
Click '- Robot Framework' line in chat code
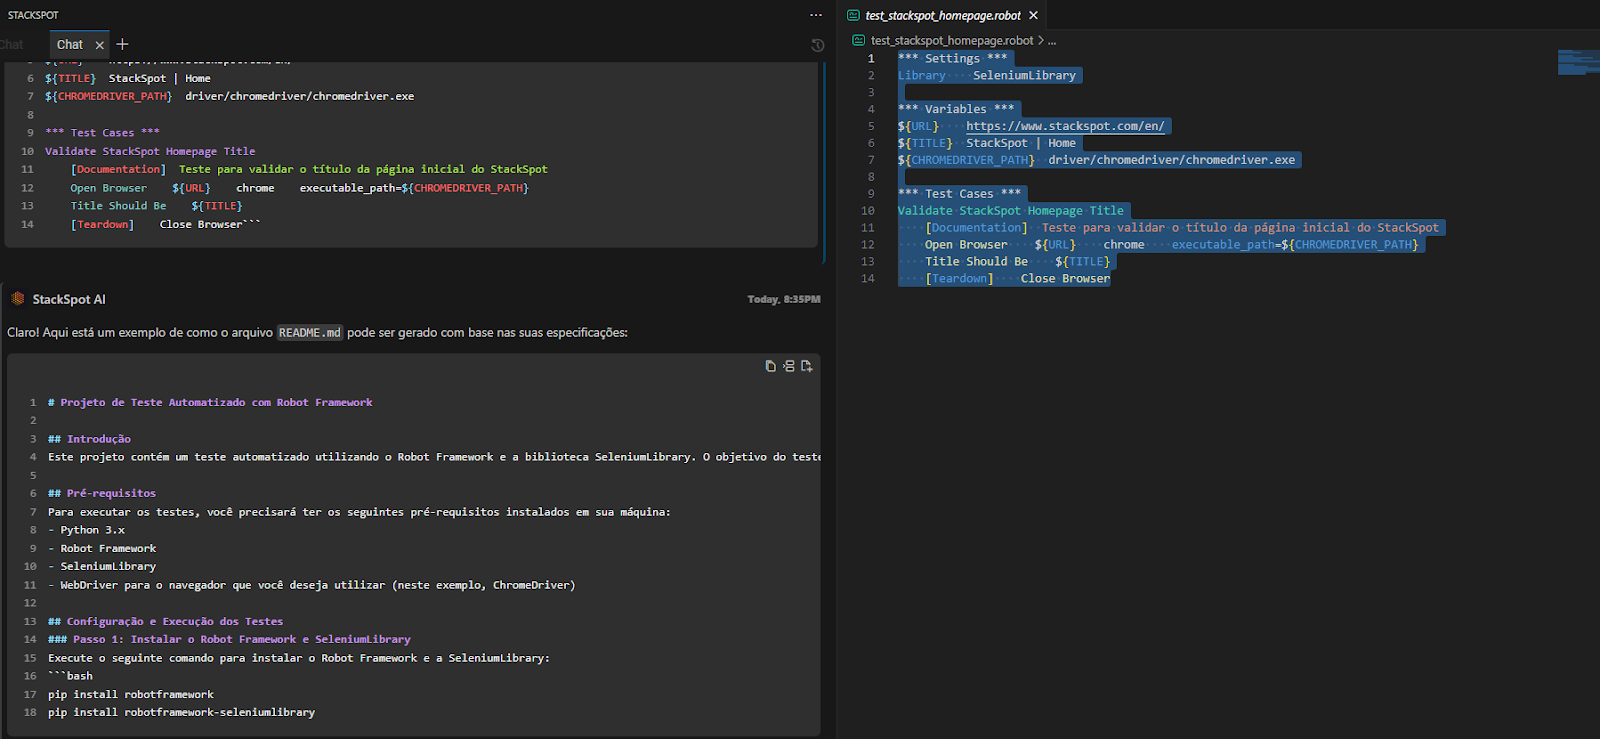pyautogui.click(x=102, y=548)
